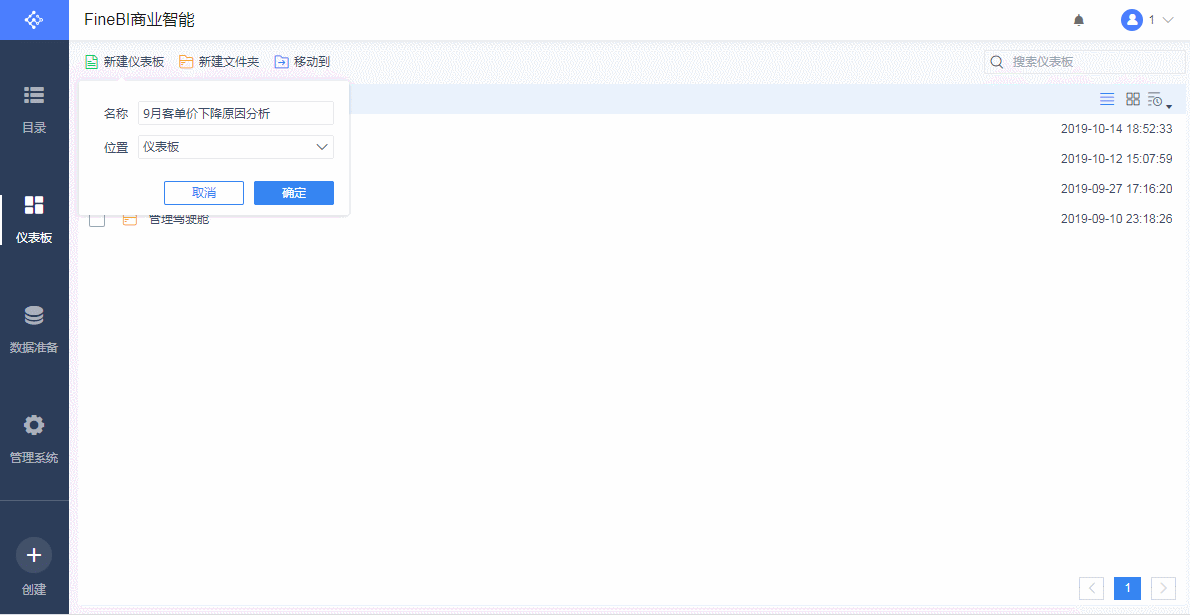The image size is (1190, 615).
Task: Expand the 位置 location dropdown
Action: pos(322,147)
